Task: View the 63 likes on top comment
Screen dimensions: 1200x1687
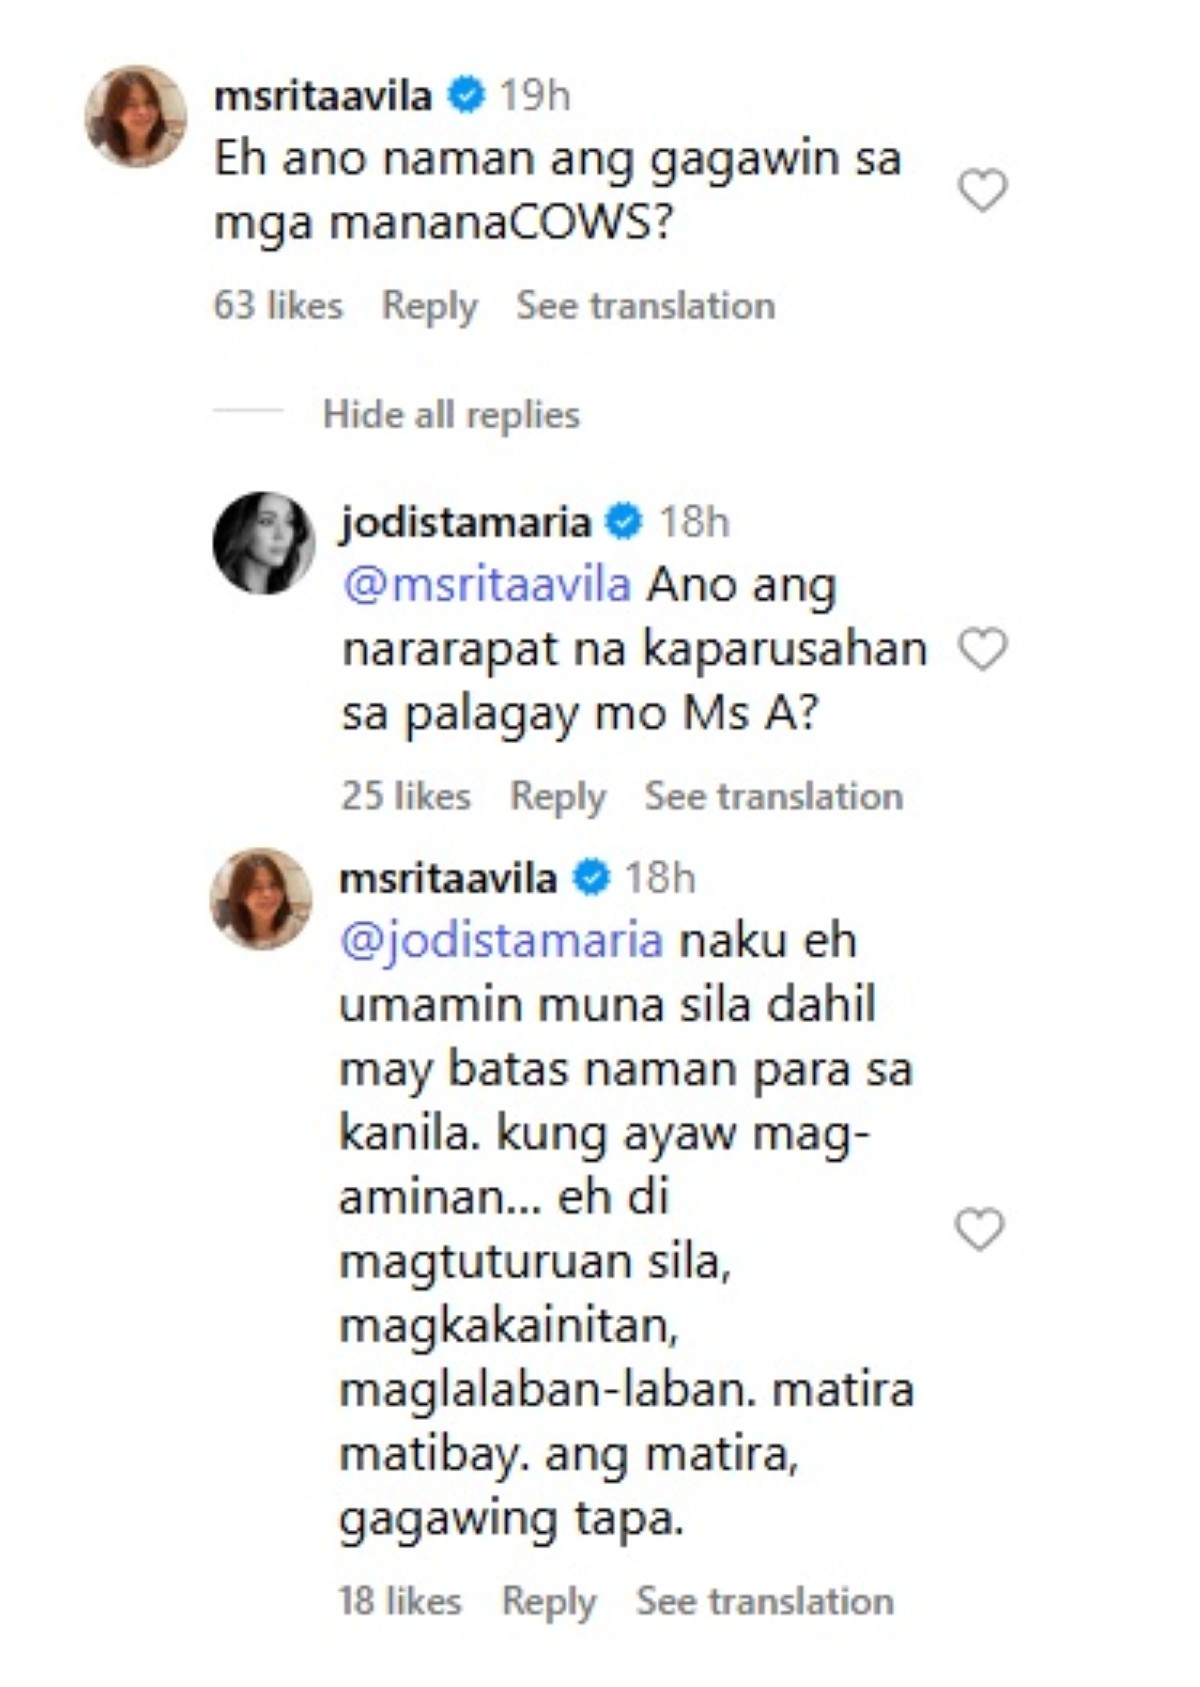Action: (278, 306)
